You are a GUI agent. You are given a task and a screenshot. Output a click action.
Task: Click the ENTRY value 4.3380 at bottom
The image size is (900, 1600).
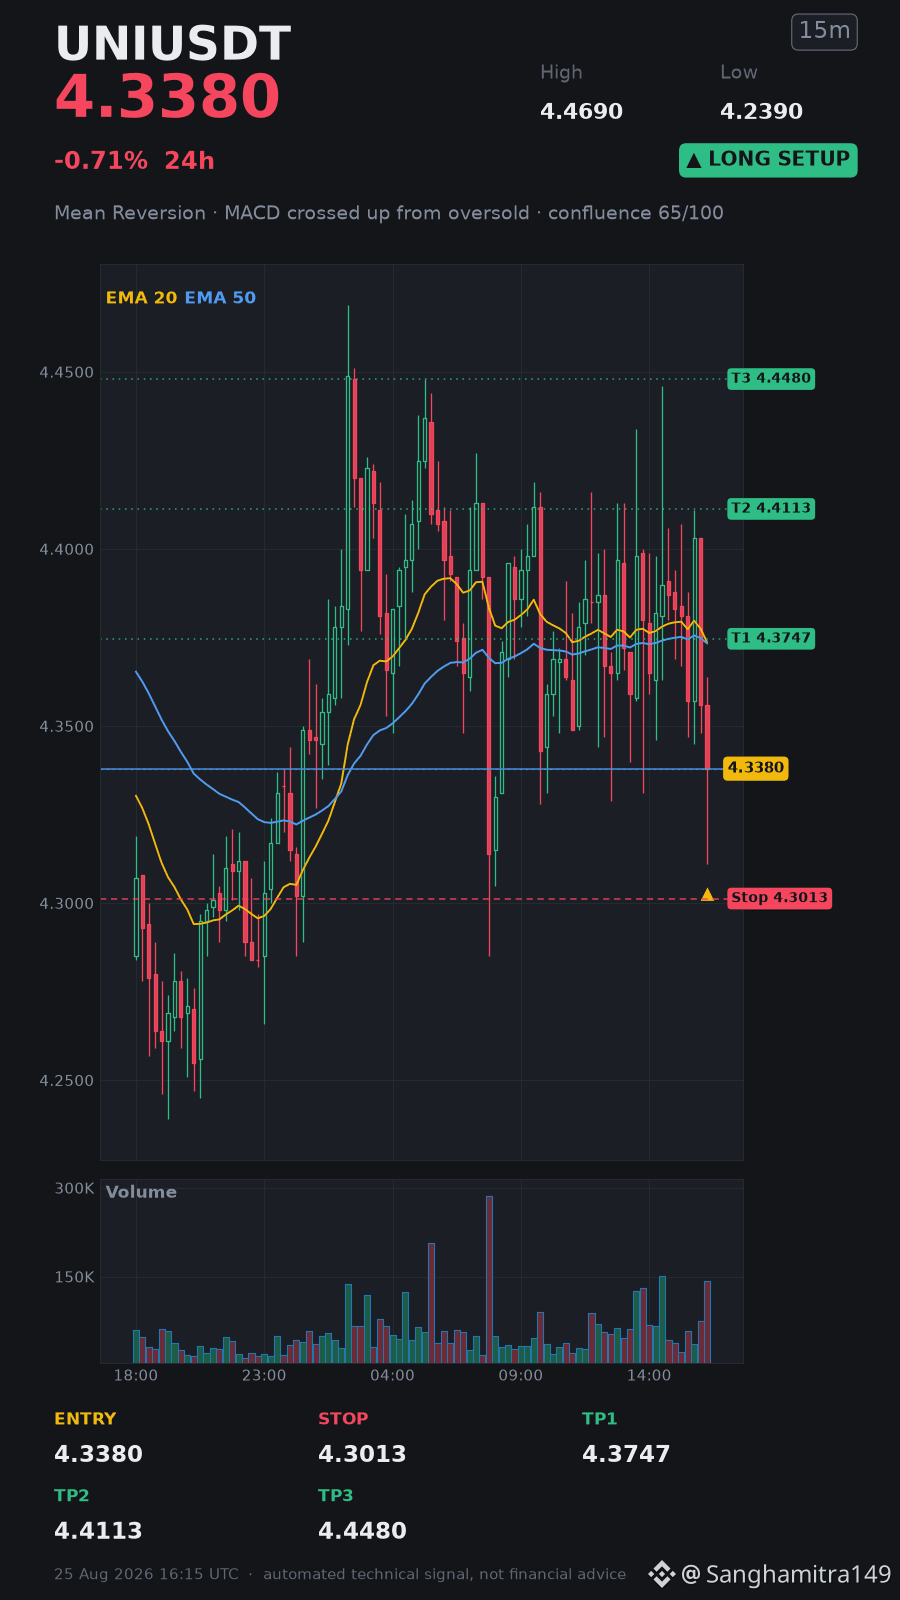pos(98,1454)
